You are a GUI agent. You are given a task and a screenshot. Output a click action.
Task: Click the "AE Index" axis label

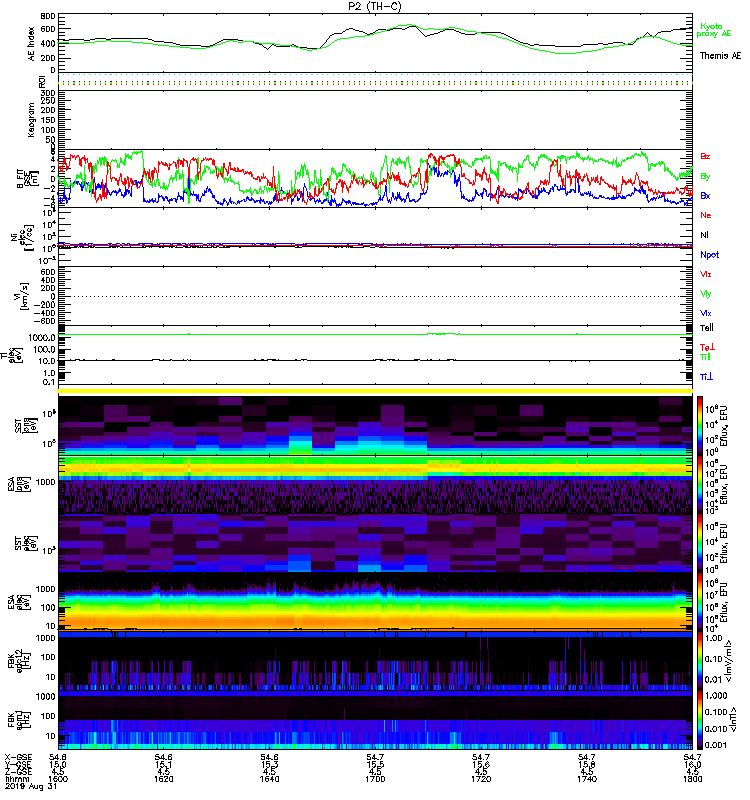tap(32, 44)
